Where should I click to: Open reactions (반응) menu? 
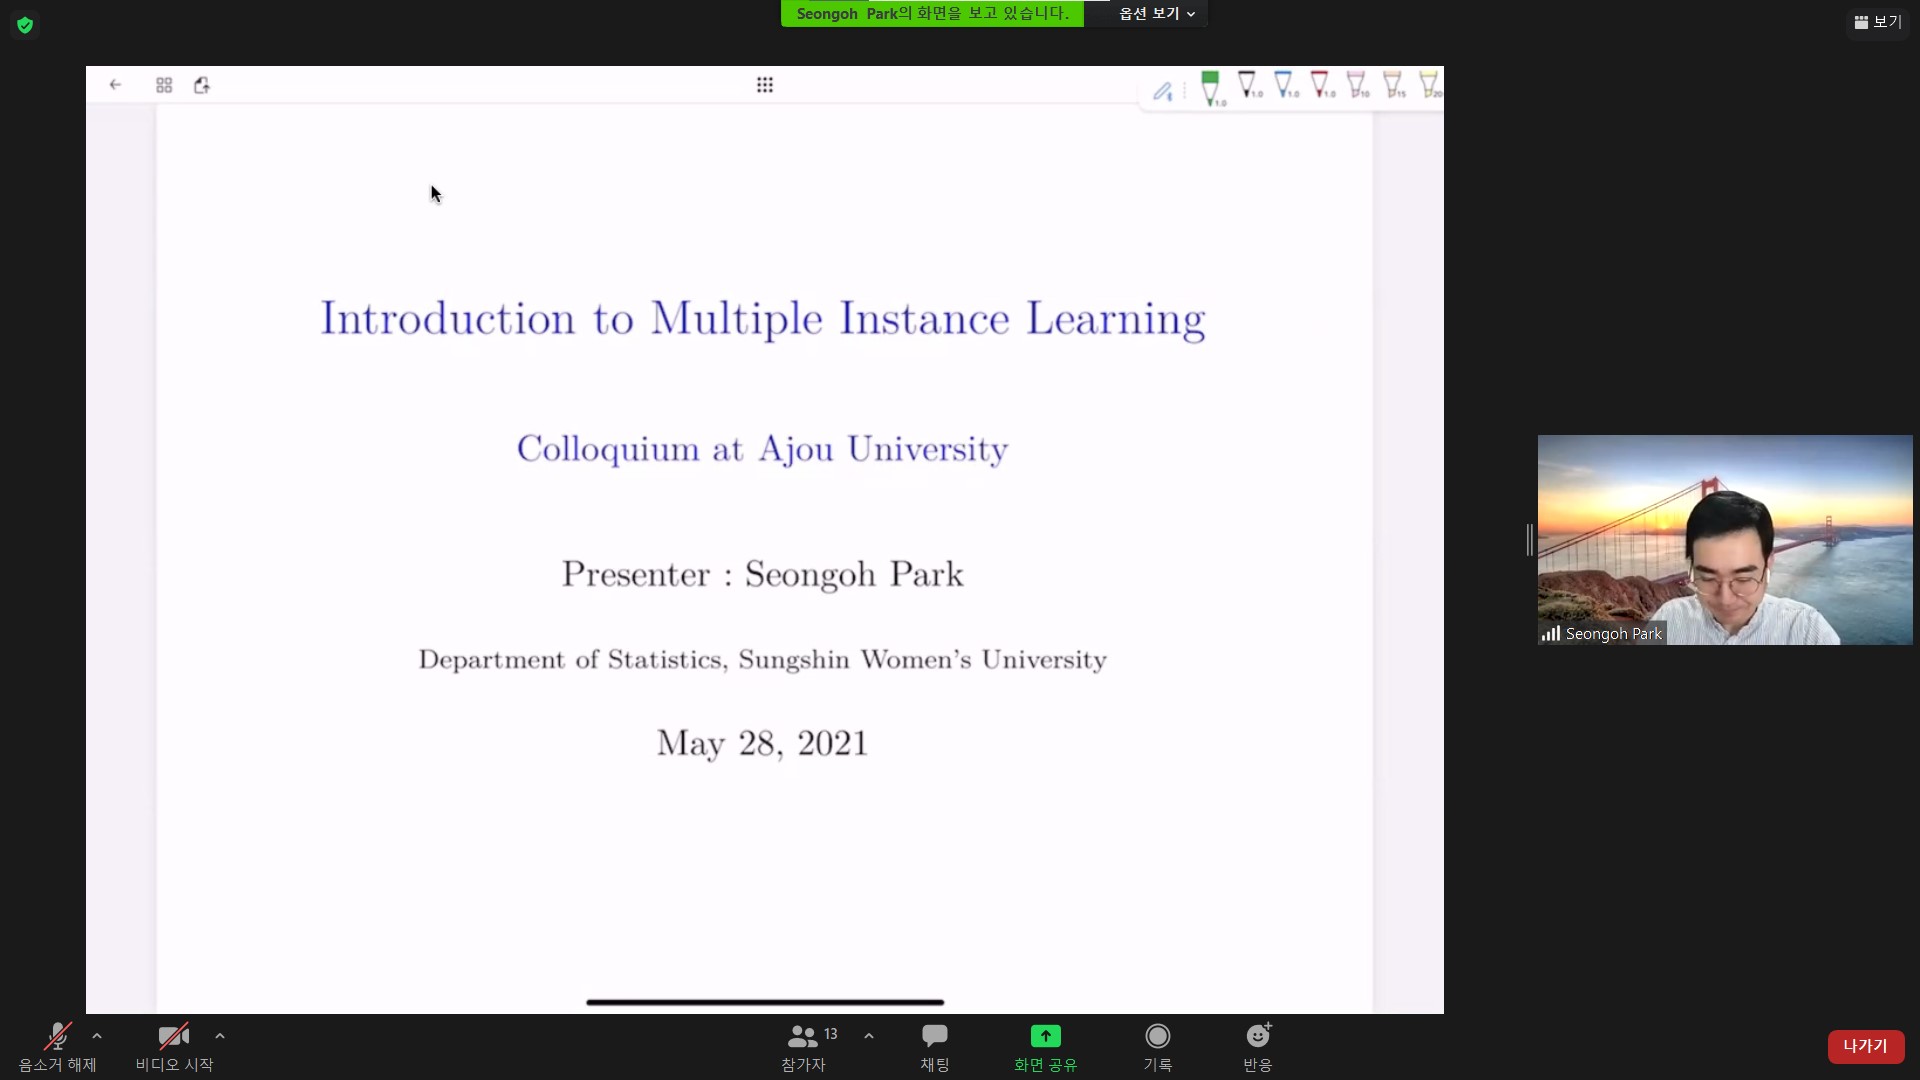coord(1258,1047)
